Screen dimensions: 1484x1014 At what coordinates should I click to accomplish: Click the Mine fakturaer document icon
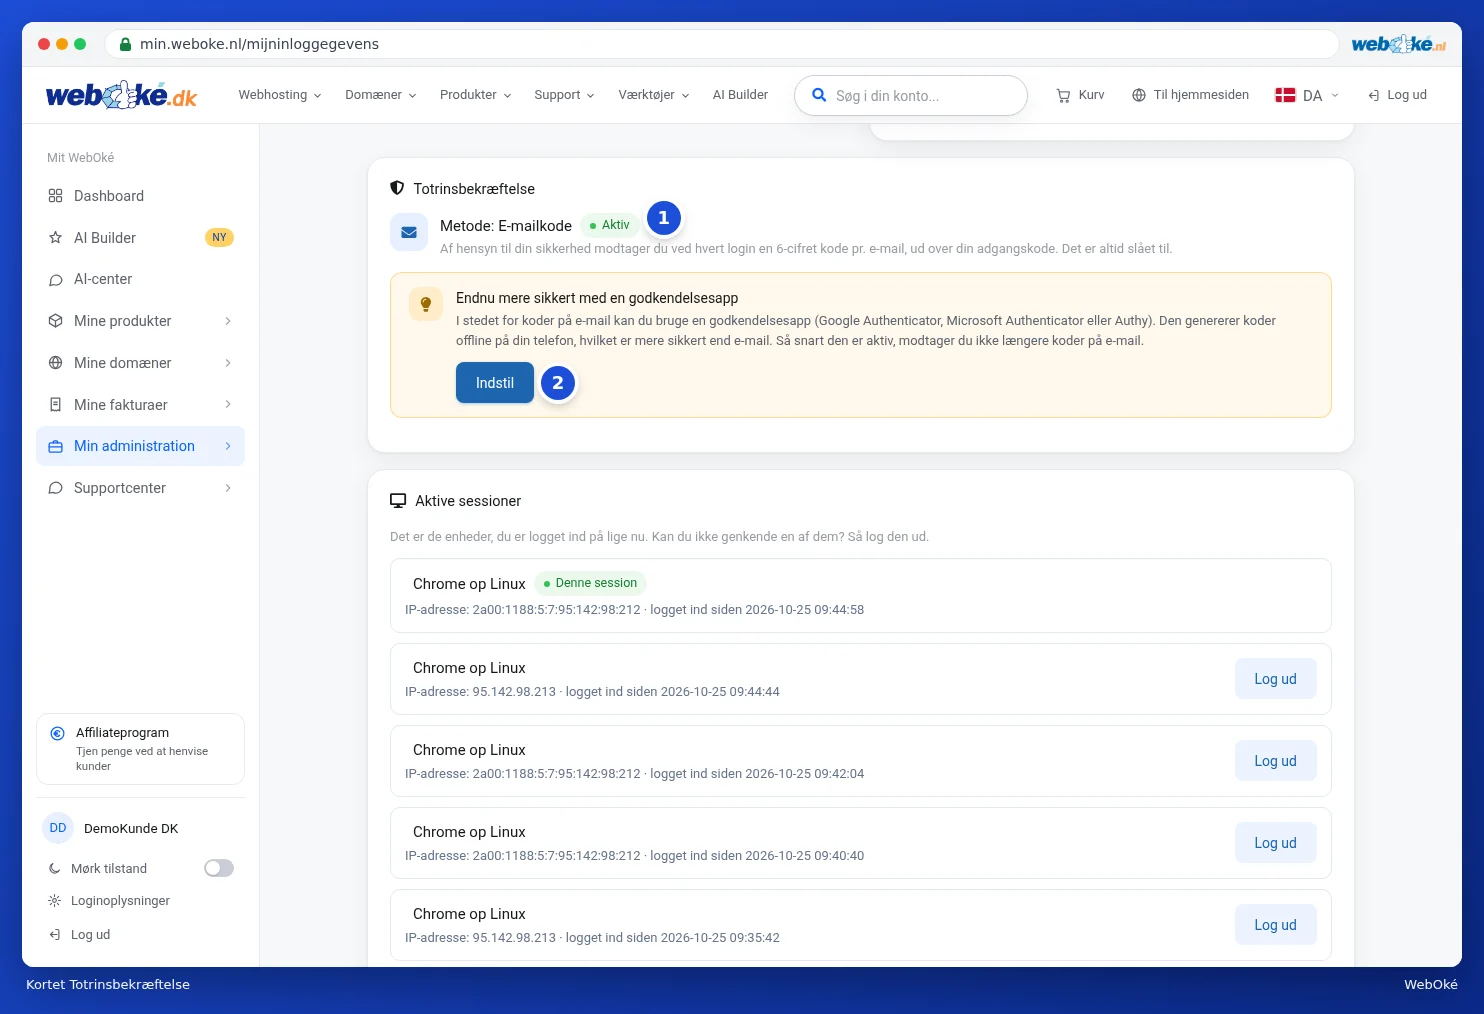click(x=55, y=405)
